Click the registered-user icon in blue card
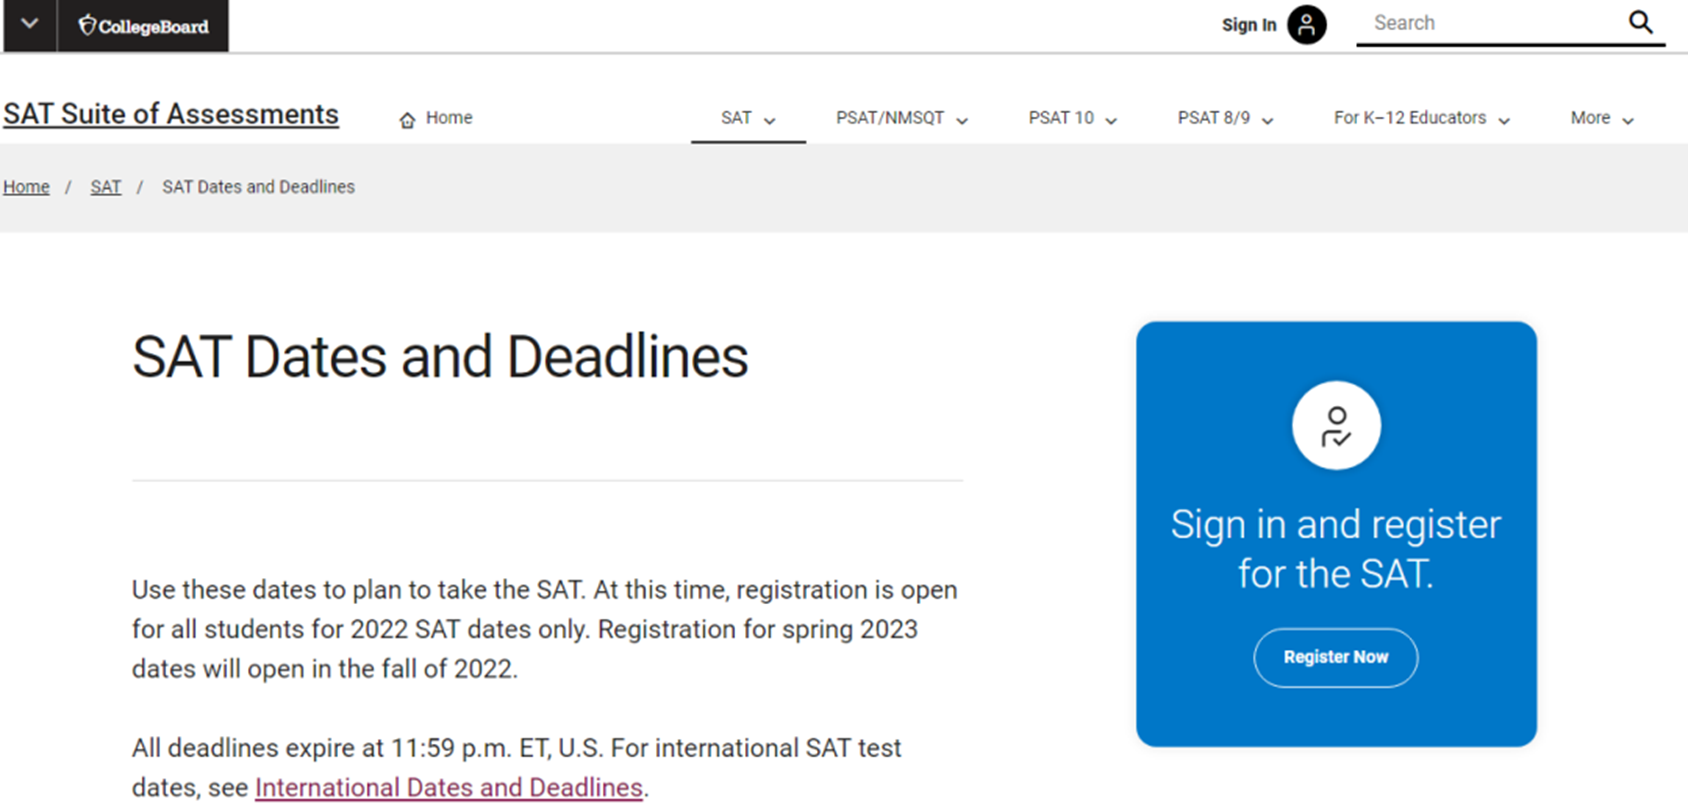1688x810 pixels. pyautogui.click(x=1336, y=426)
